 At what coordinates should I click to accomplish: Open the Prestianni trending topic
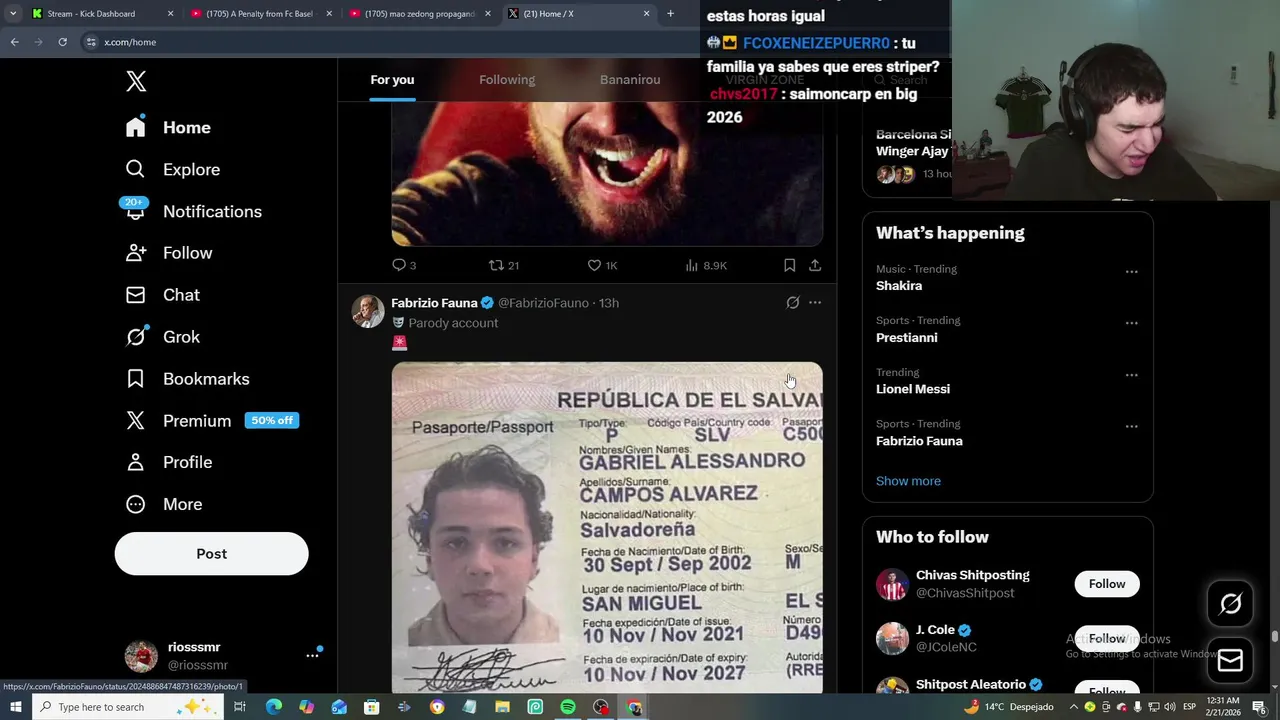[907, 338]
